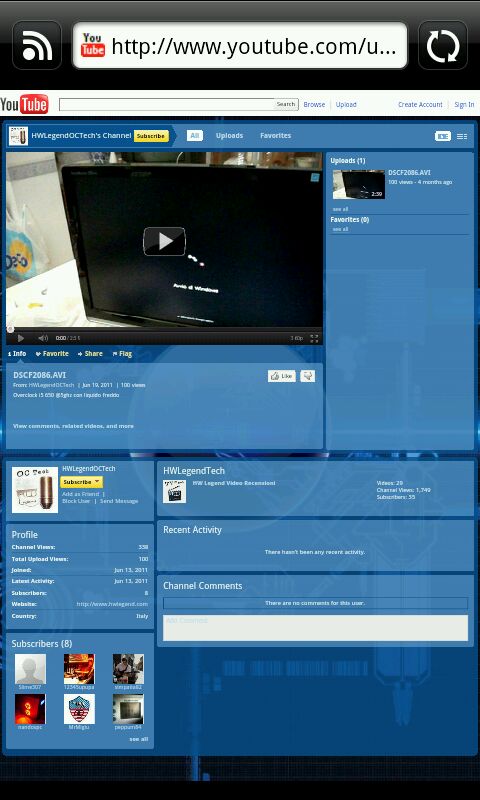
Task: Mute the video with the speaker icon
Action: (43, 338)
